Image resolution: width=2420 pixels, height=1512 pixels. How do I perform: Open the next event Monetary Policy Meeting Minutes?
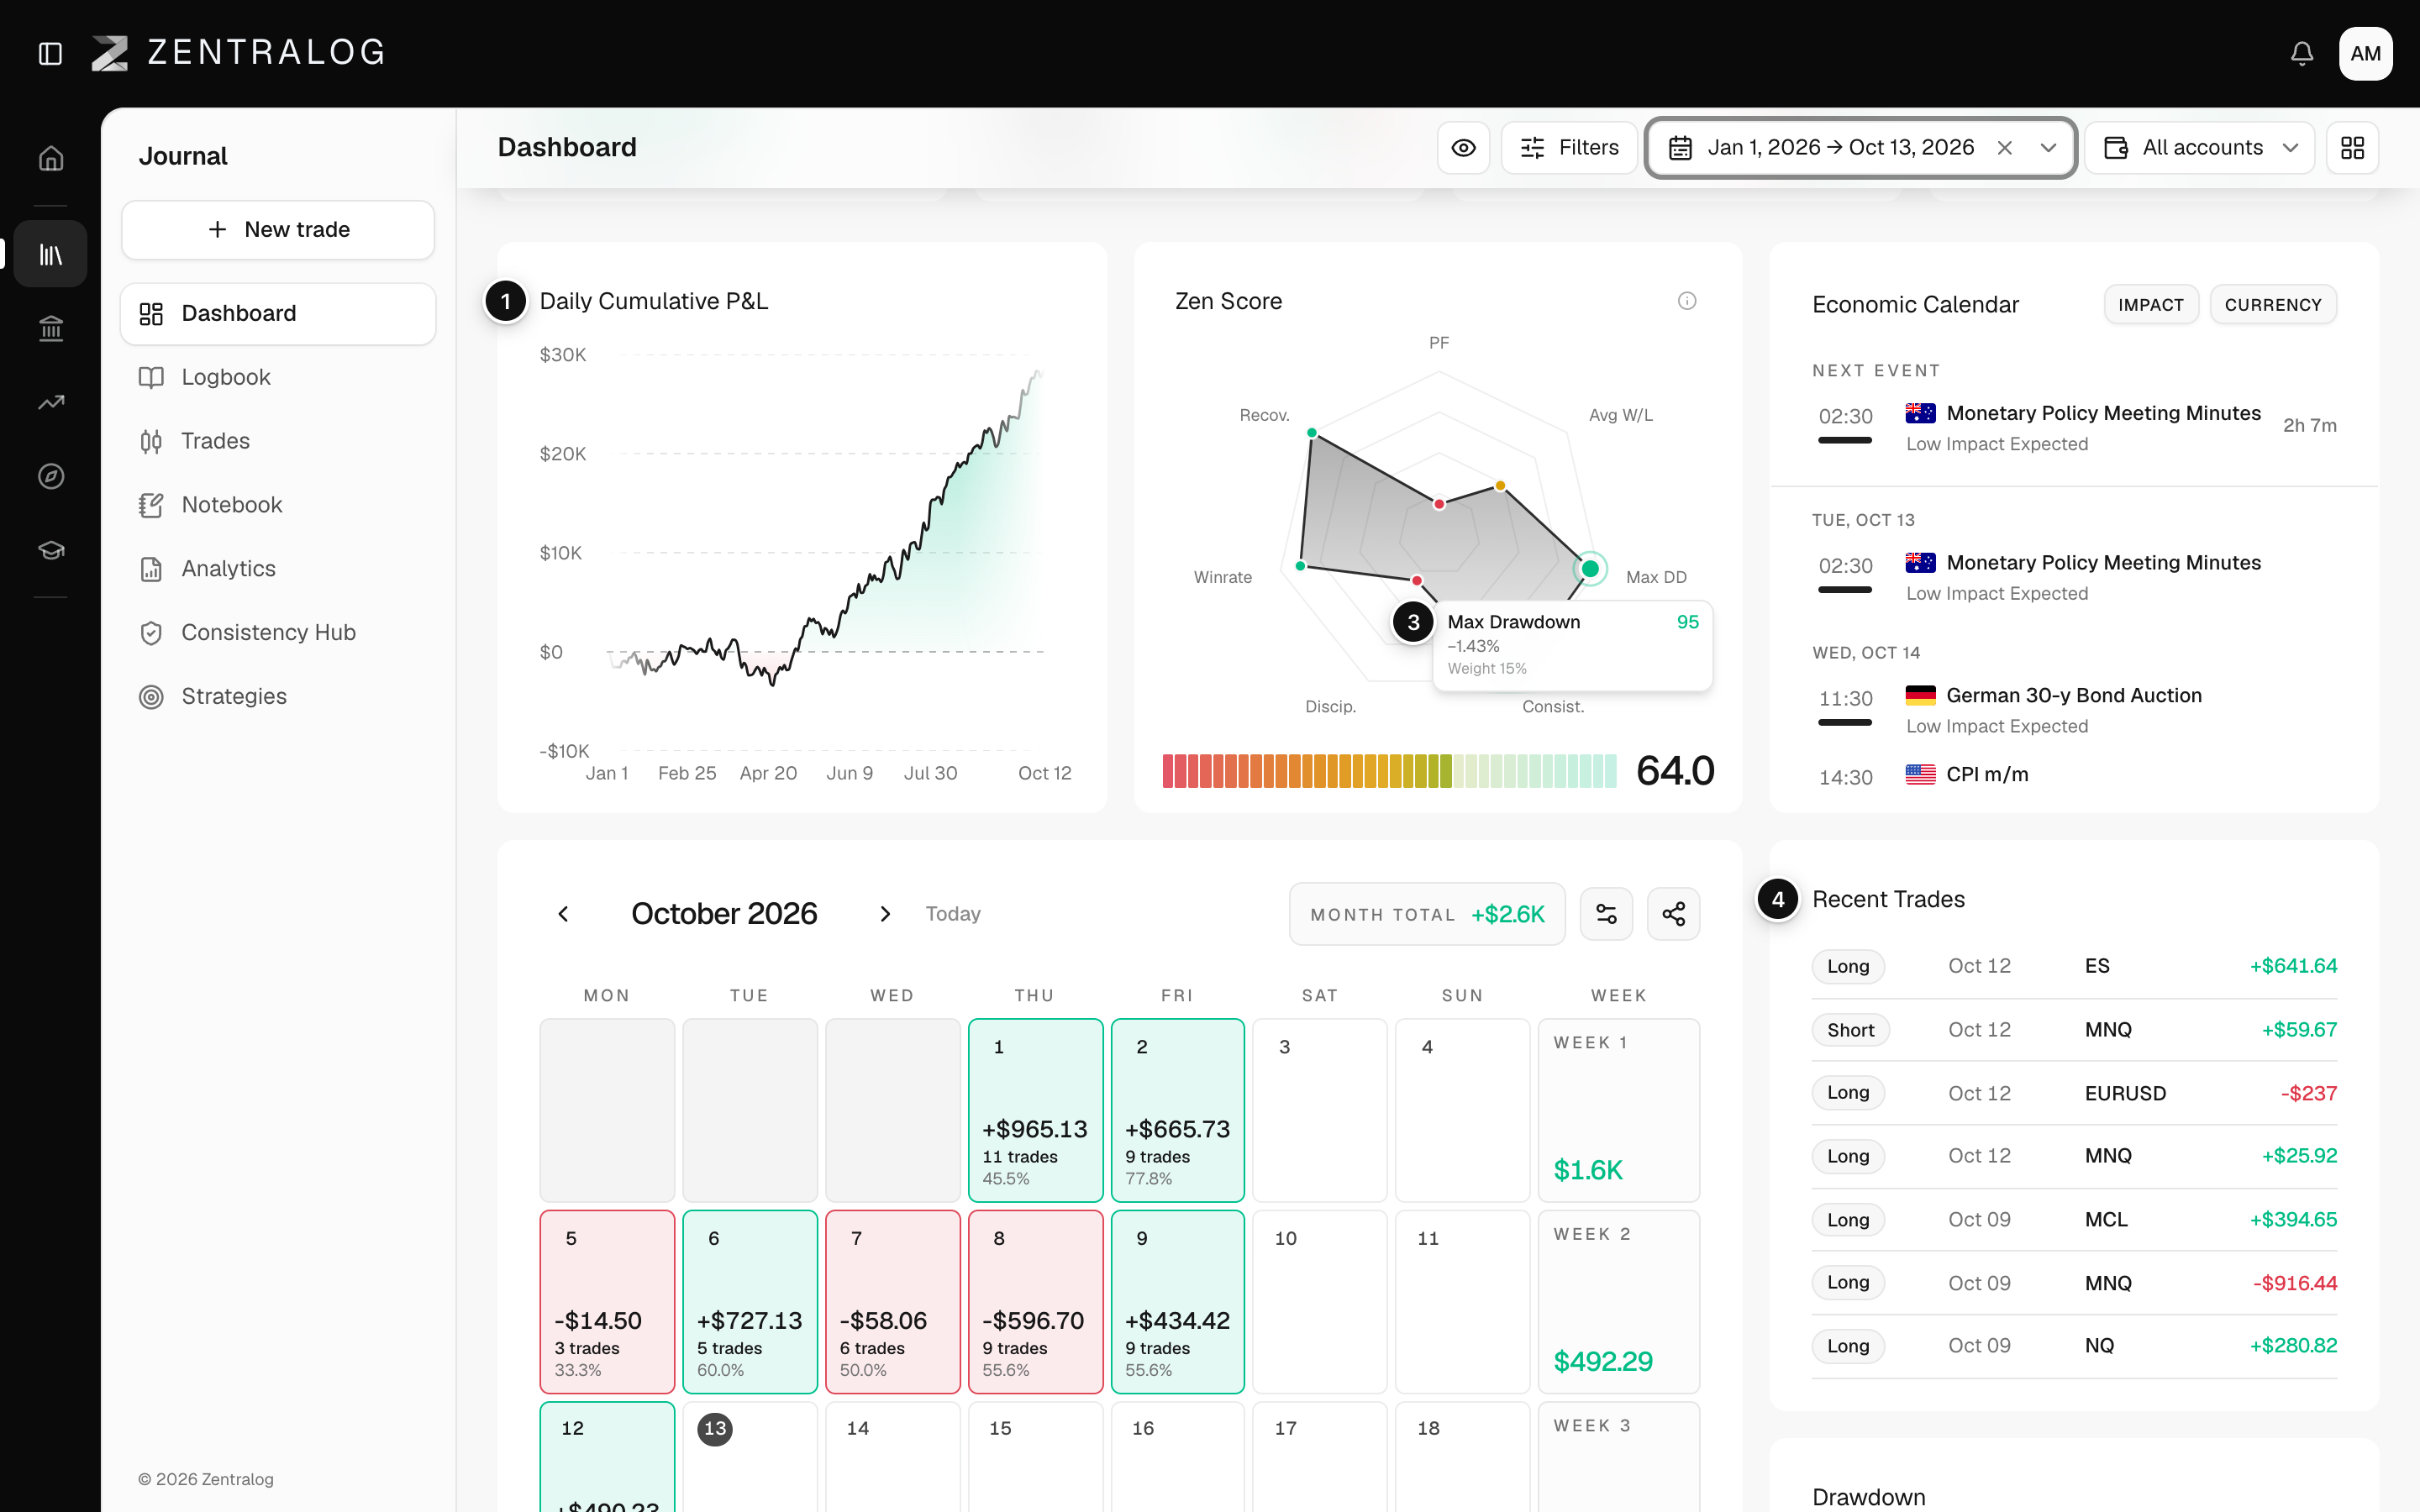point(2074,427)
